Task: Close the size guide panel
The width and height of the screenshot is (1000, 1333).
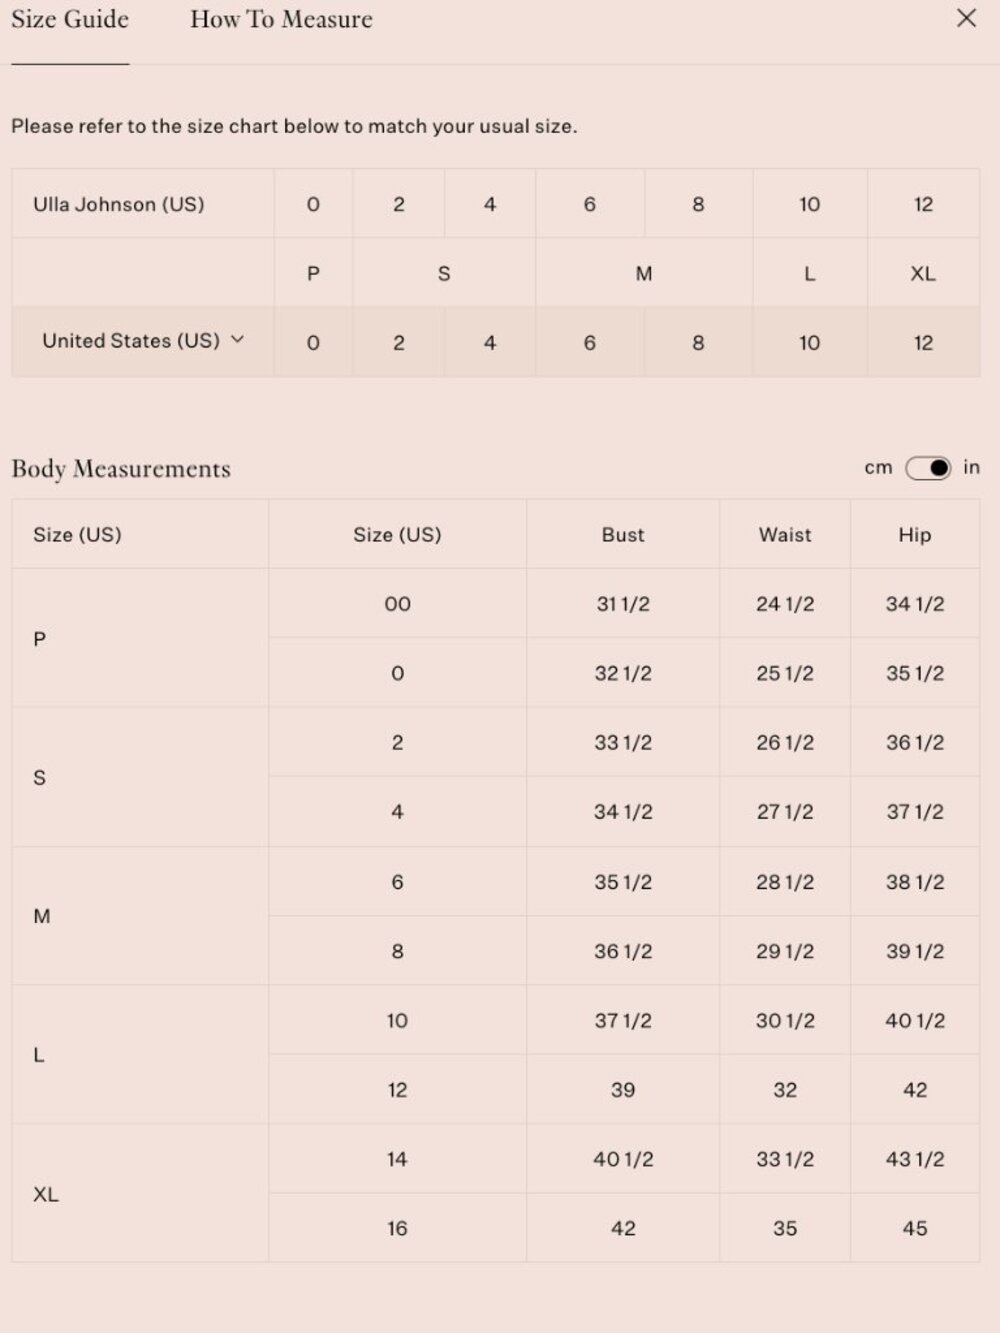Action: 966,18
